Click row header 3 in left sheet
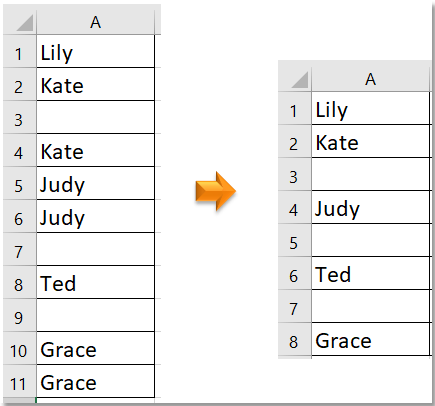The width and height of the screenshot is (435, 406). (x=20, y=117)
